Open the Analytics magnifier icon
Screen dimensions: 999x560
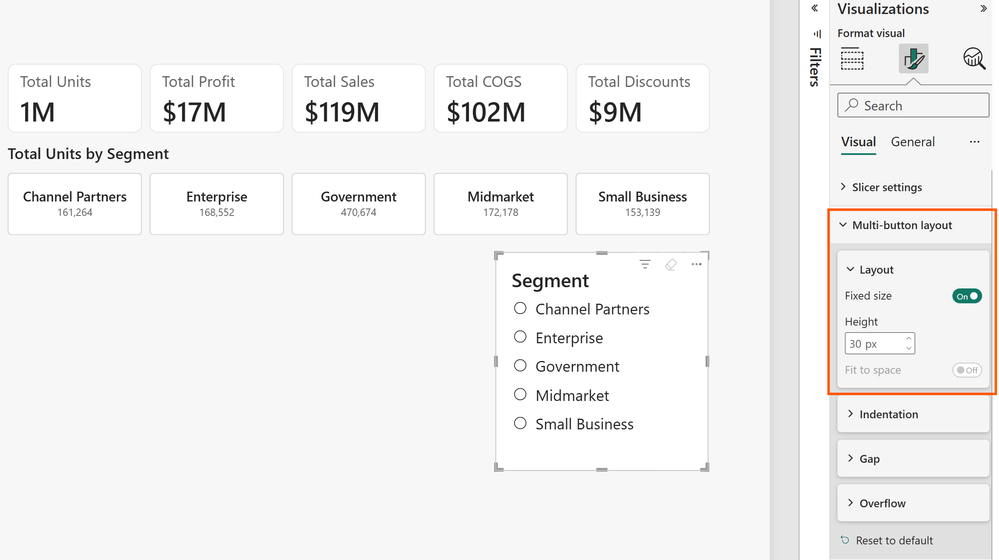pyautogui.click(x=974, y=59)
